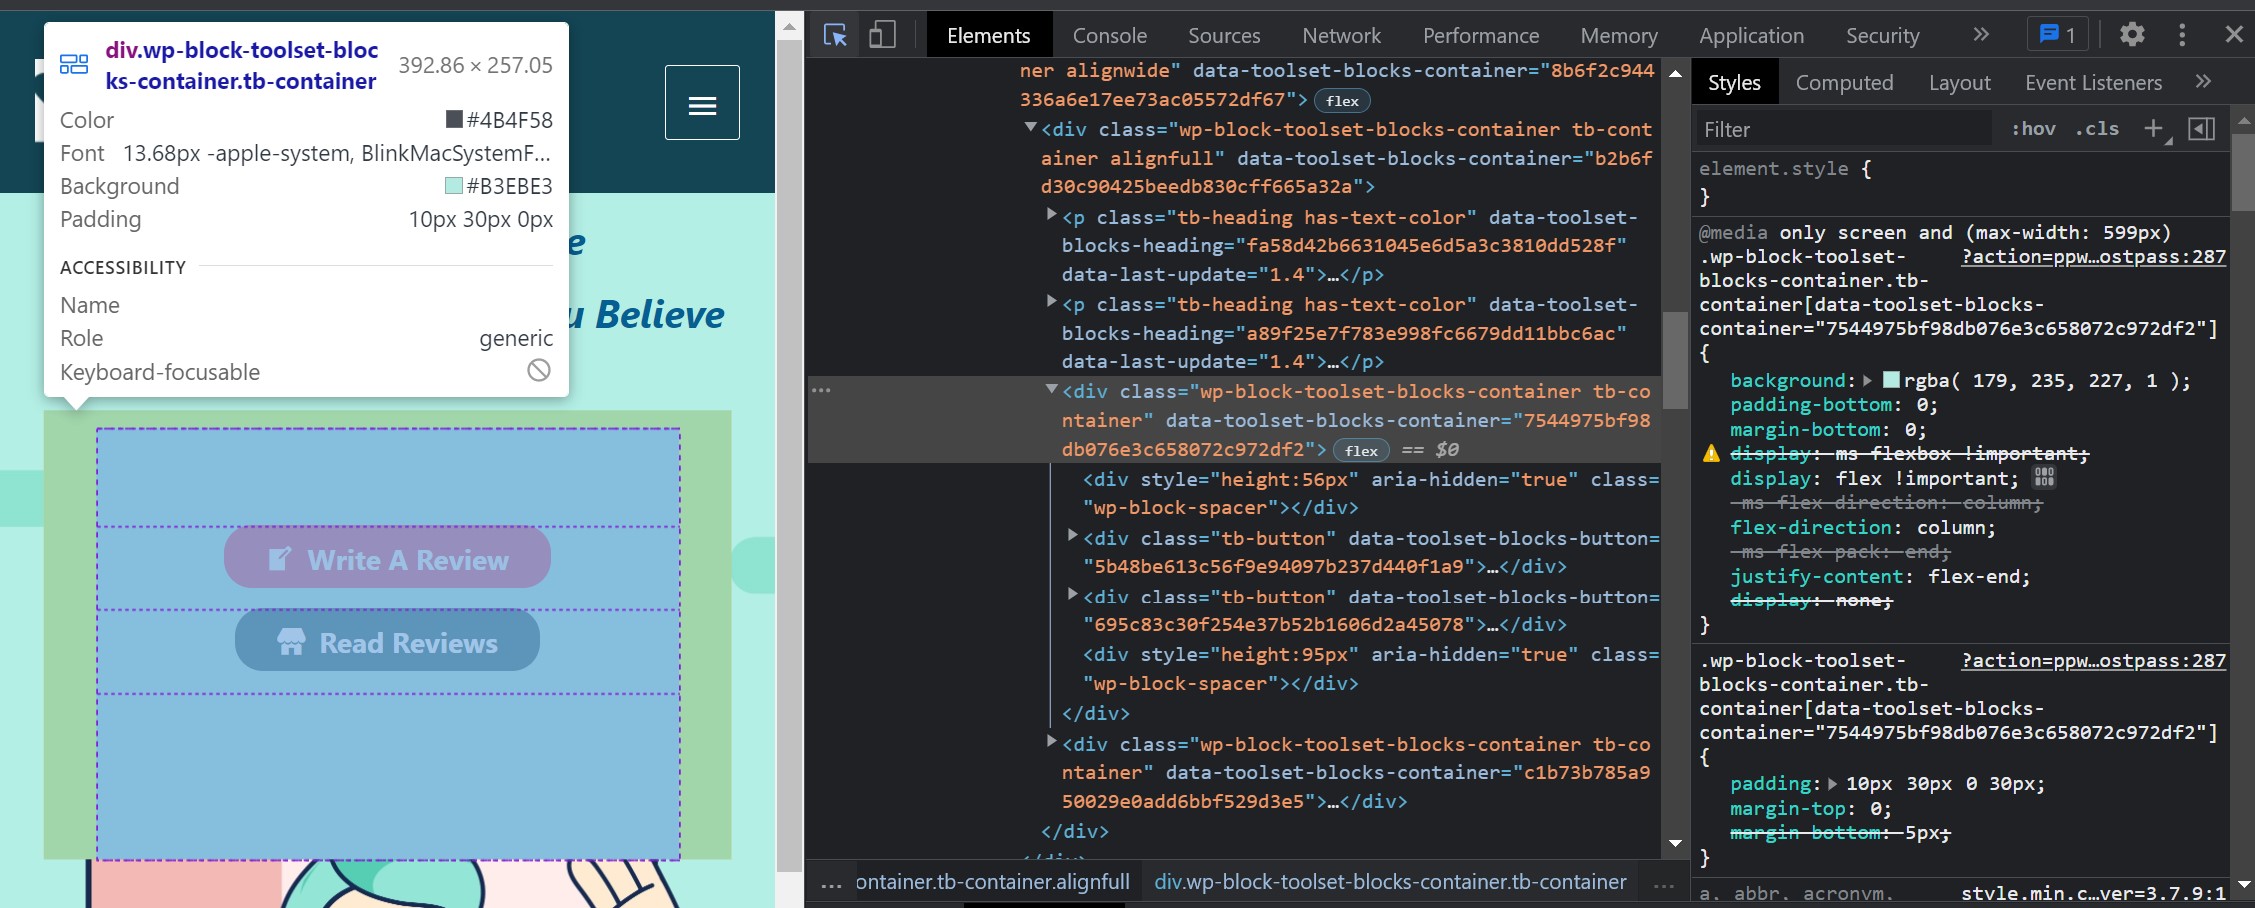2255x908 pixels.
Task: Expand the padding shorthand property
Action: point(1832,784)
